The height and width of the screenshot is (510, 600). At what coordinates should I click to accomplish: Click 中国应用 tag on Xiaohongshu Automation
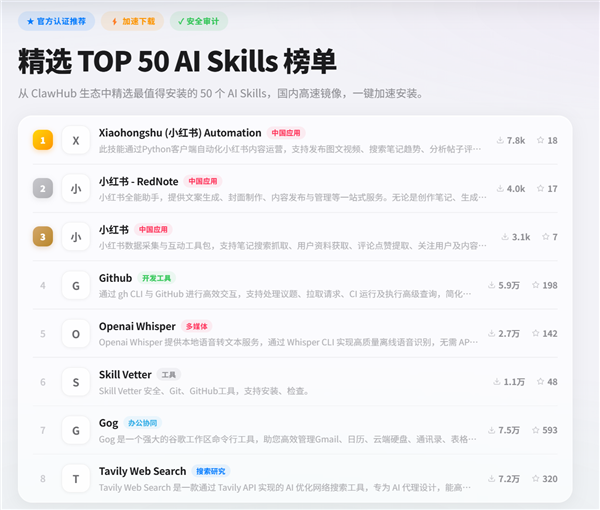286,133
